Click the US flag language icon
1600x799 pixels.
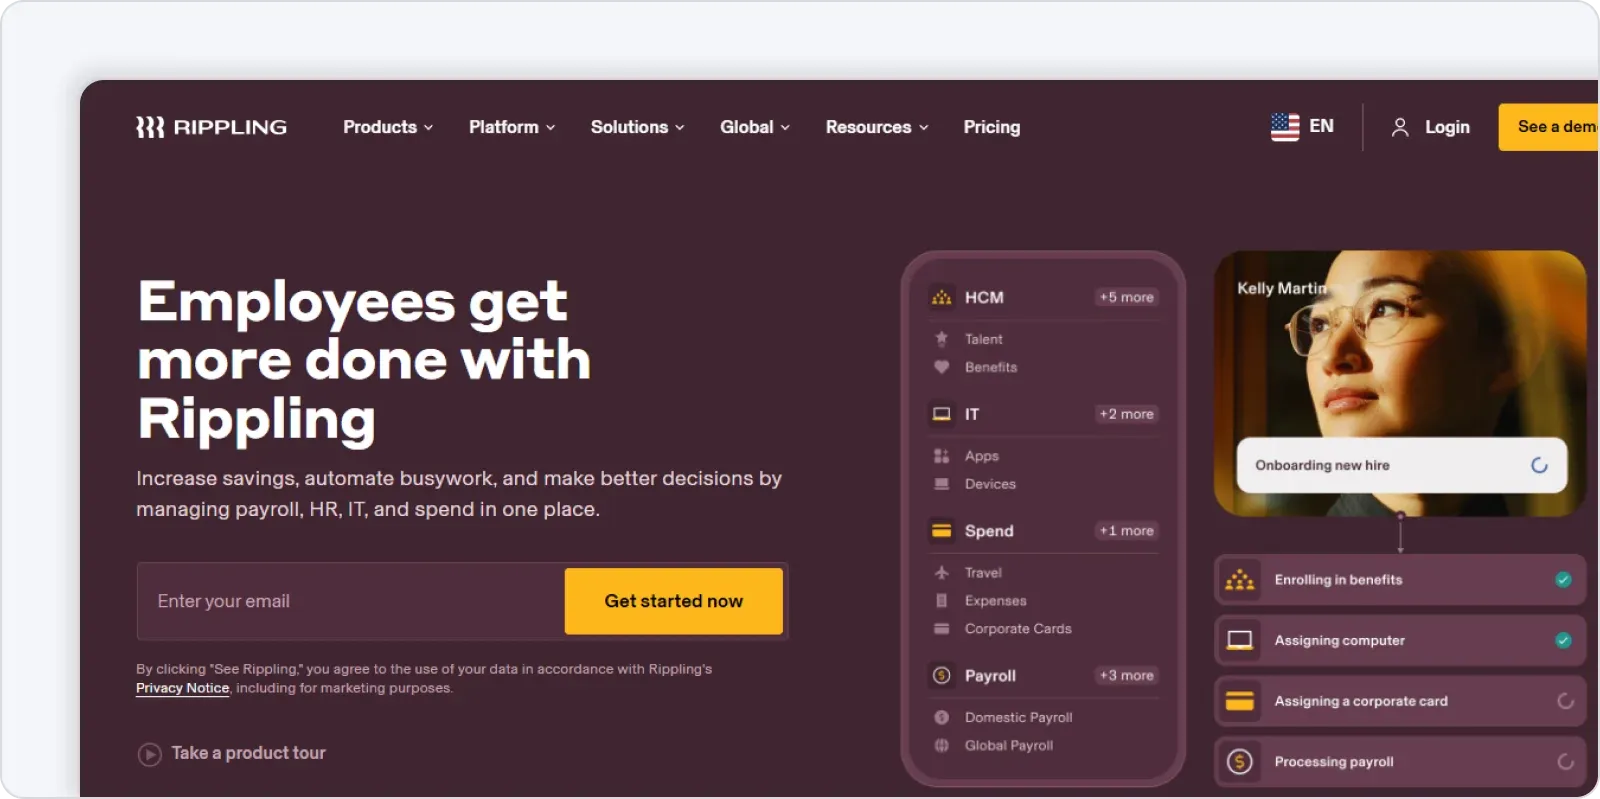tap(1285, 127)
